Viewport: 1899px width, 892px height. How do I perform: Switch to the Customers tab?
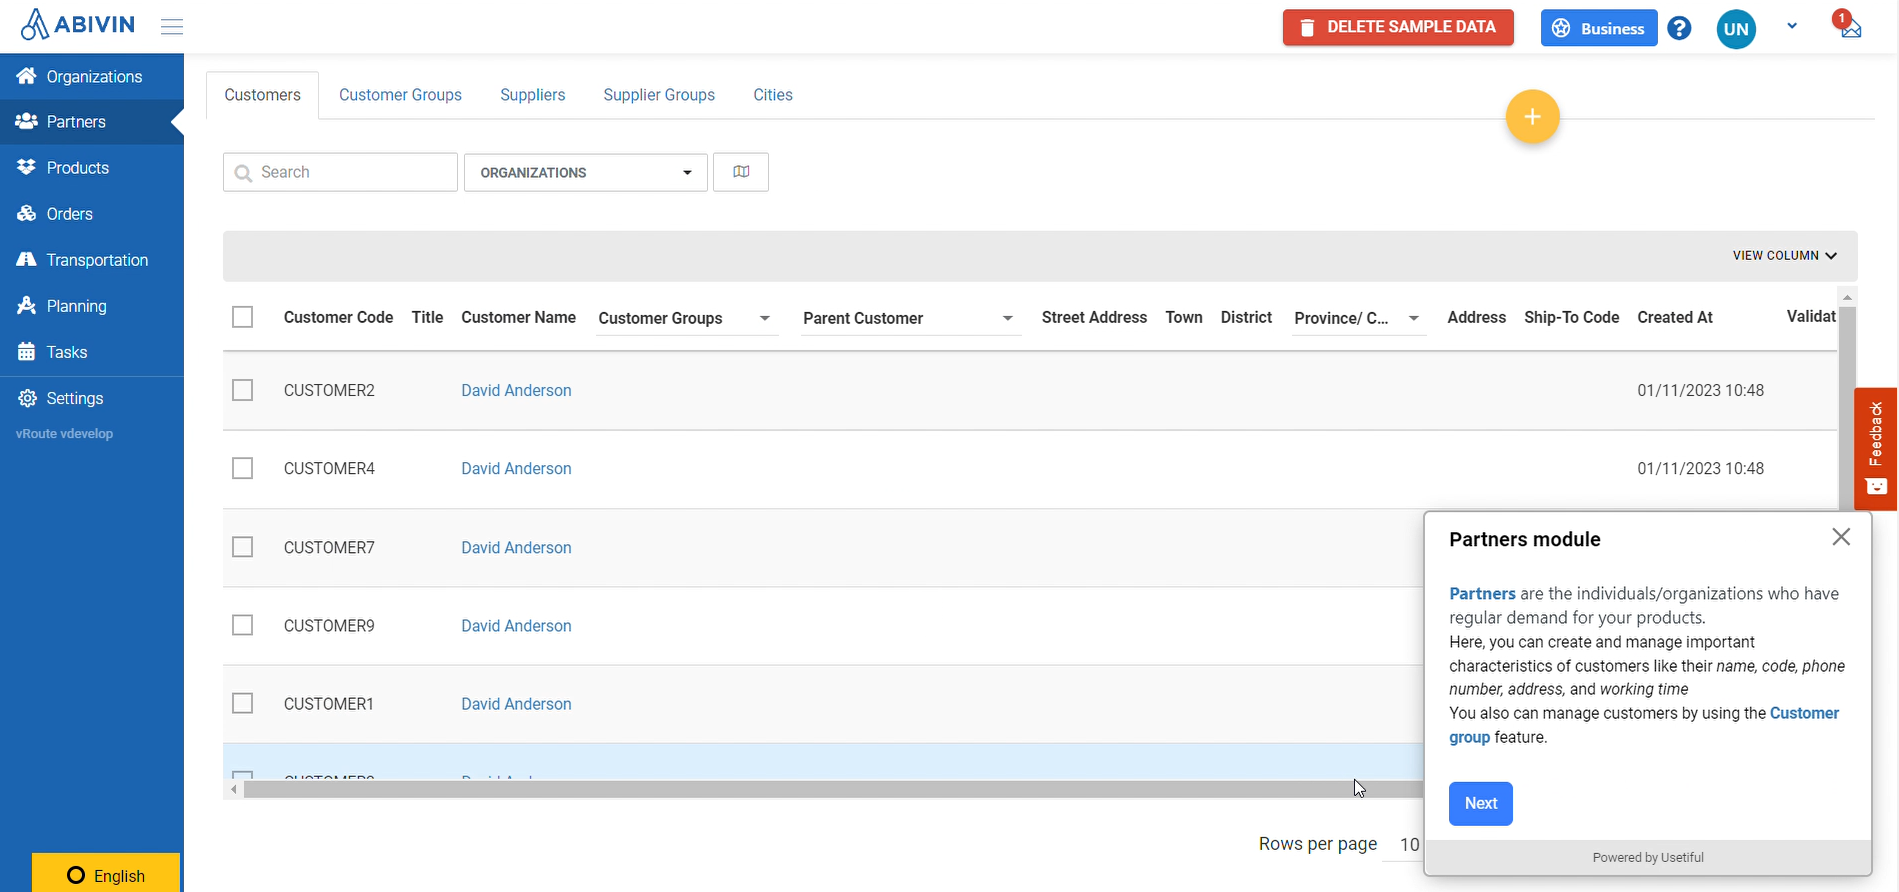[262, 95]
